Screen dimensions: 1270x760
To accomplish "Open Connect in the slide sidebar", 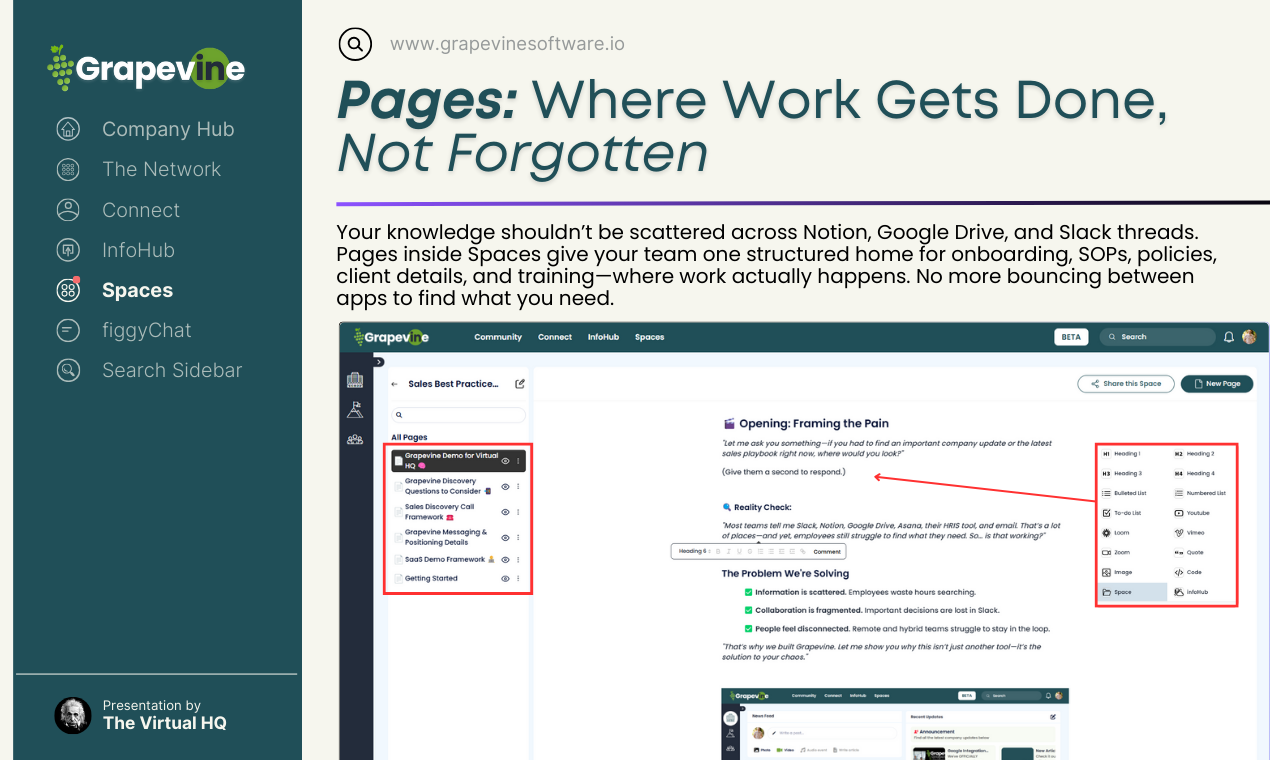I will click(141, 210).
